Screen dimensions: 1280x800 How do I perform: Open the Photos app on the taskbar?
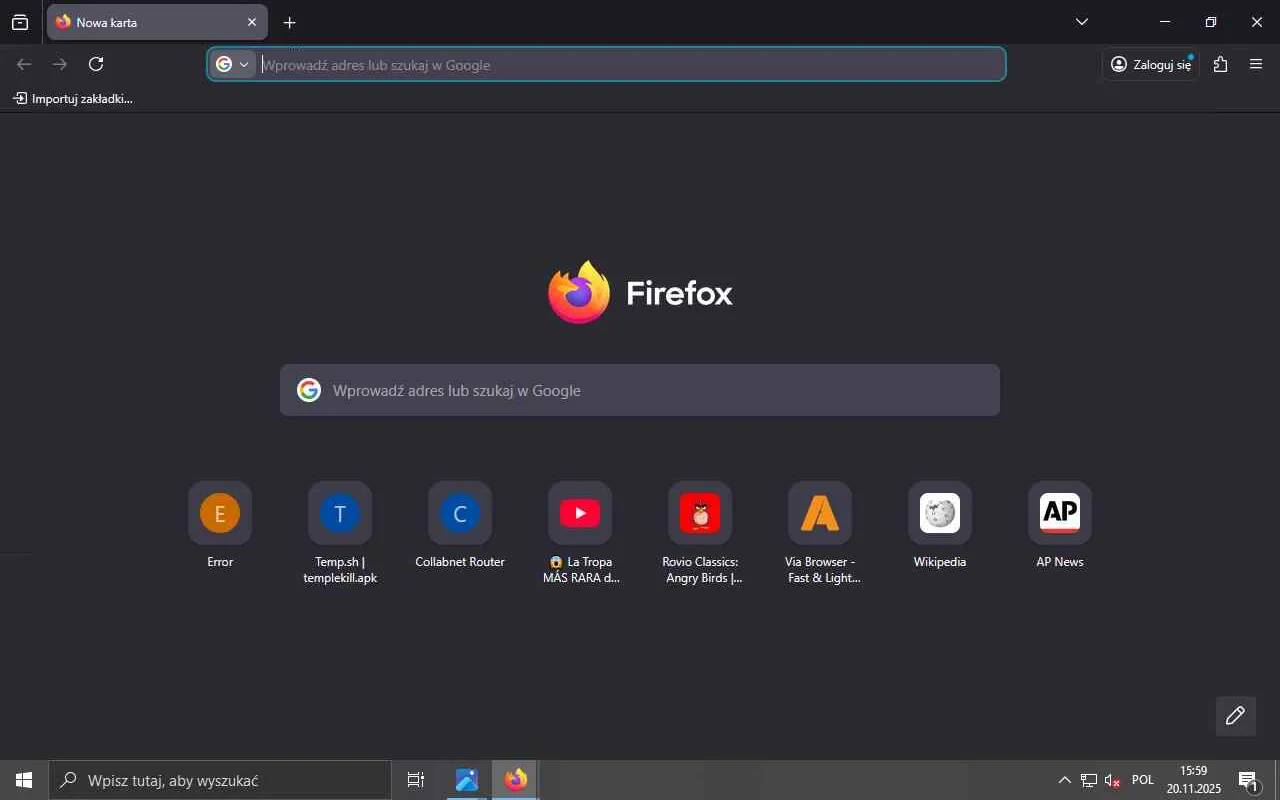(467, 780)
